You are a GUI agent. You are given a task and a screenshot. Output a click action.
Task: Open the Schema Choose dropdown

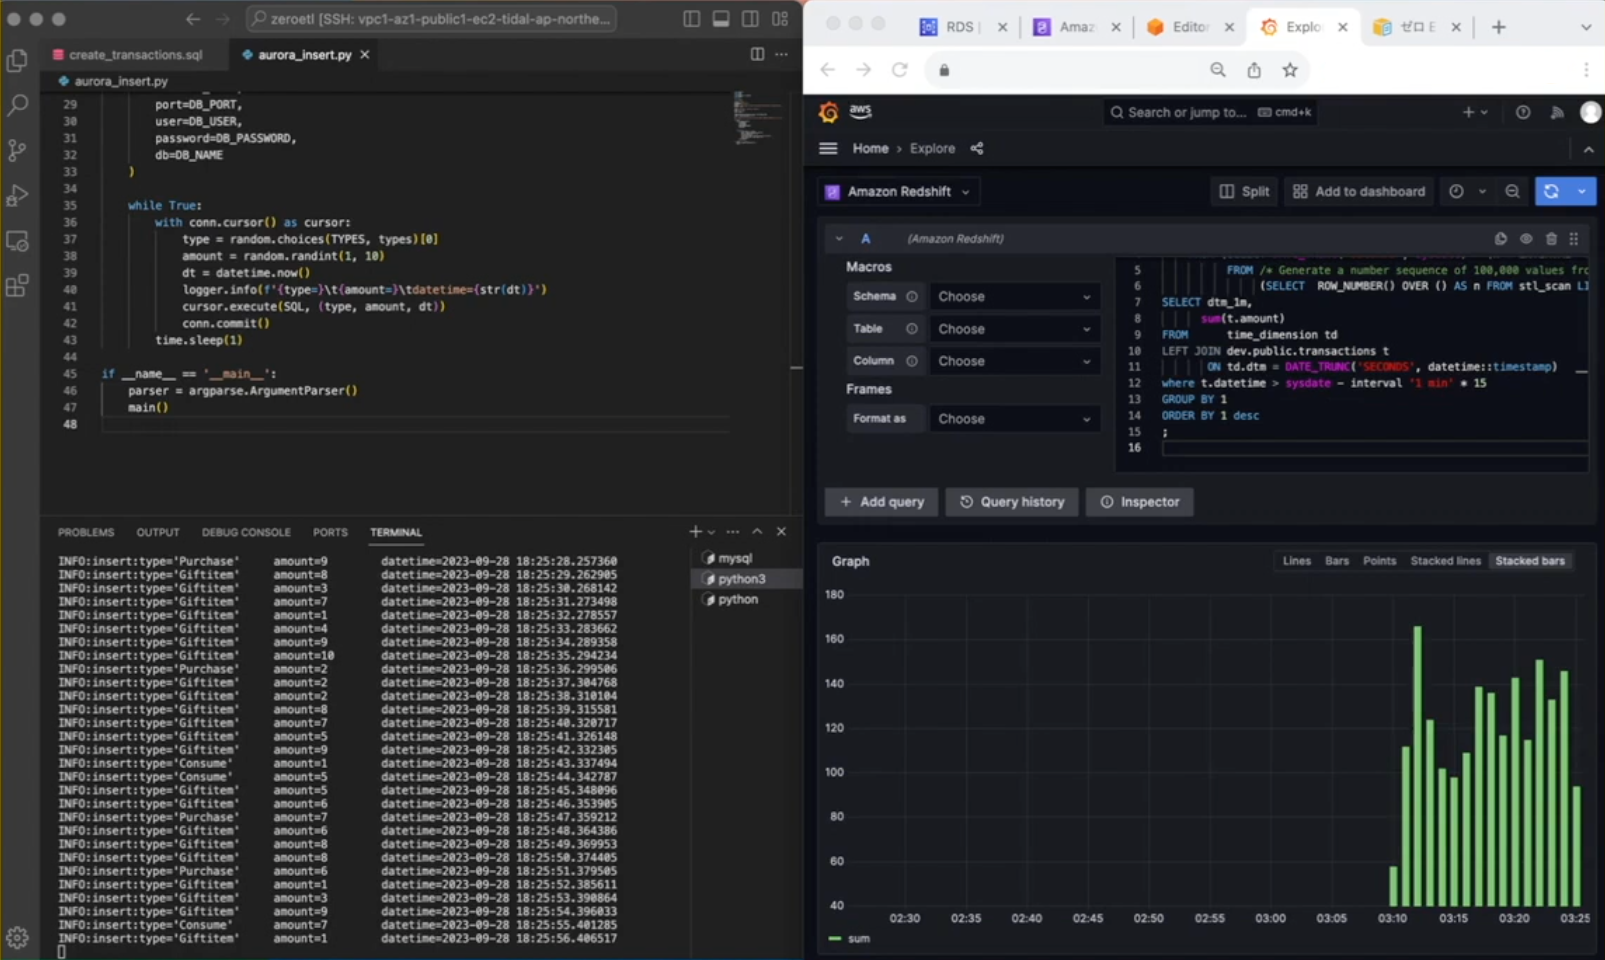coord(1013,297)
